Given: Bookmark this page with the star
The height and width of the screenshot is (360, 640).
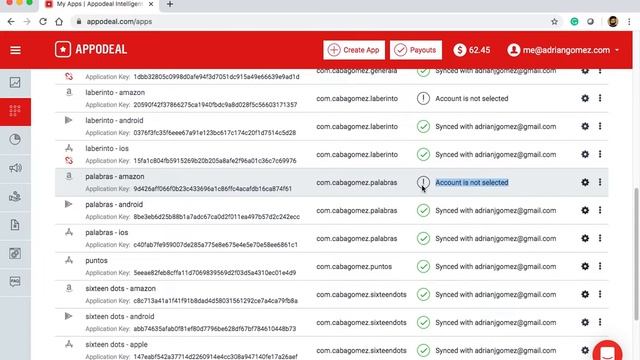Looking at the screenshot, I should 554,22.
